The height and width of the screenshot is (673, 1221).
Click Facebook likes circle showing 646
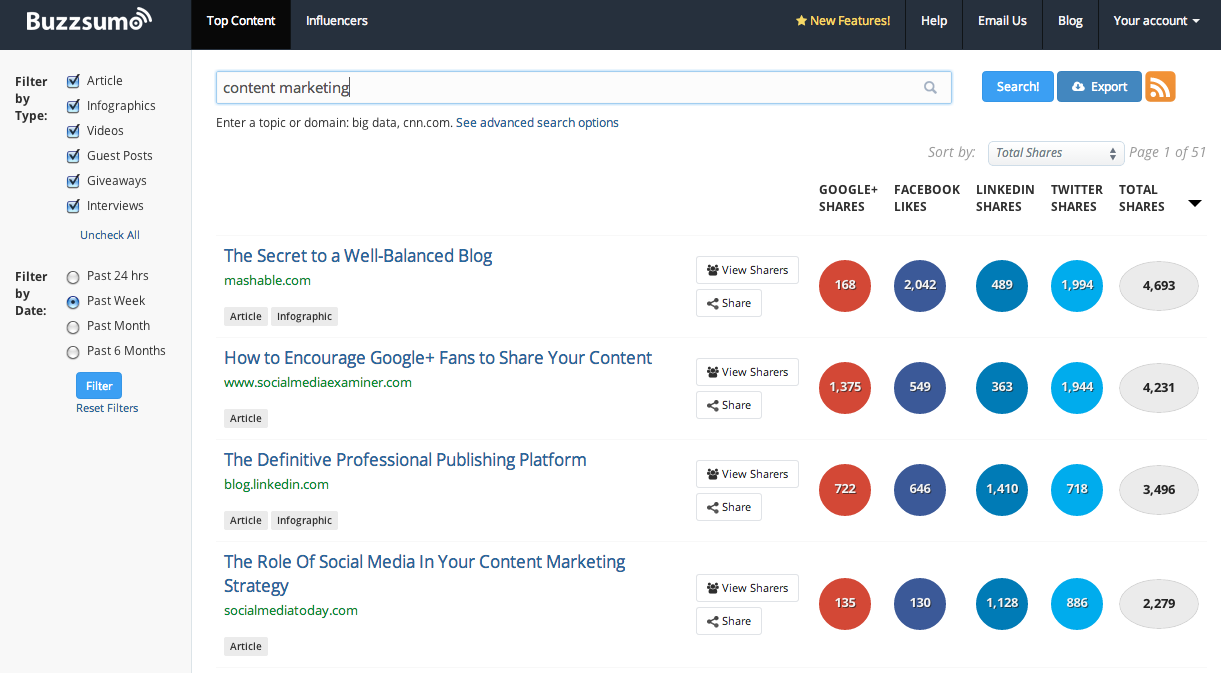pos(920,489)
